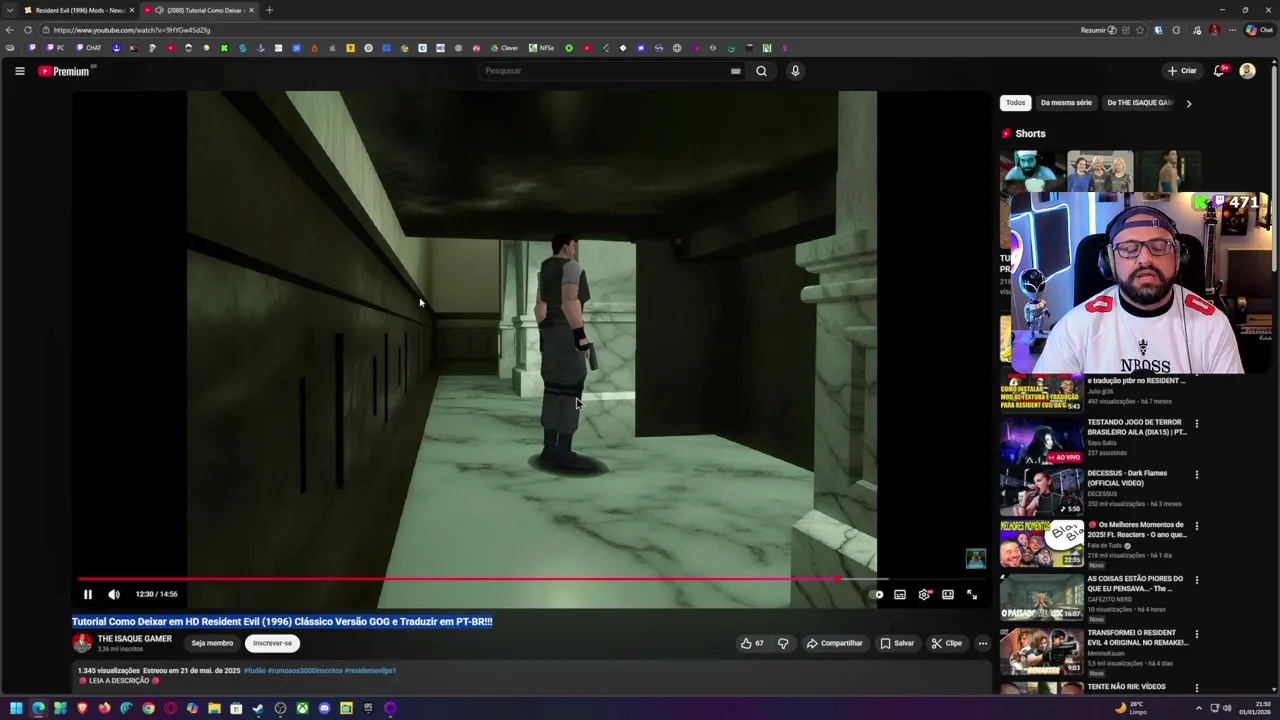This screenshot has width=1280, height=720.
Task: Pause the video
Action: point(87,594)
